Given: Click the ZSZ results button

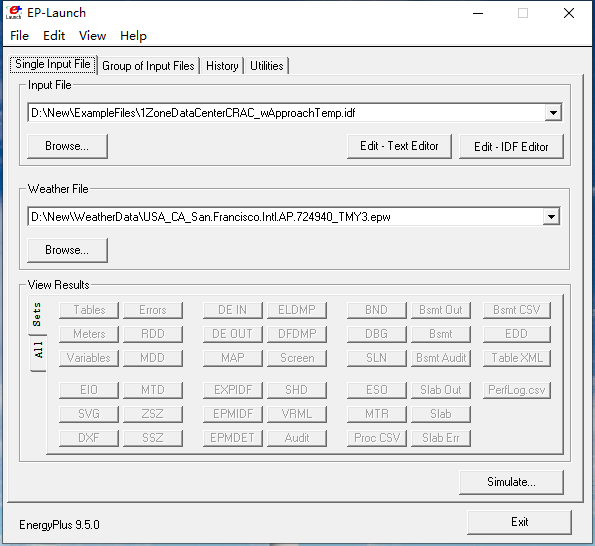Looking at the screenshot, I should [153, 414].
